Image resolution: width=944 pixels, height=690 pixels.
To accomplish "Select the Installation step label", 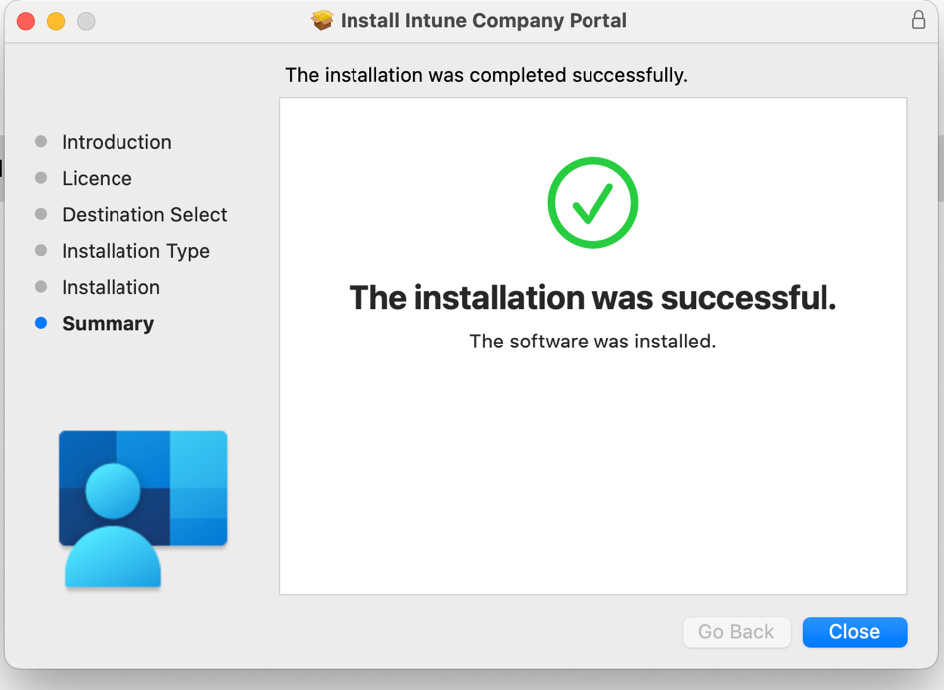I will pos(111,287).
